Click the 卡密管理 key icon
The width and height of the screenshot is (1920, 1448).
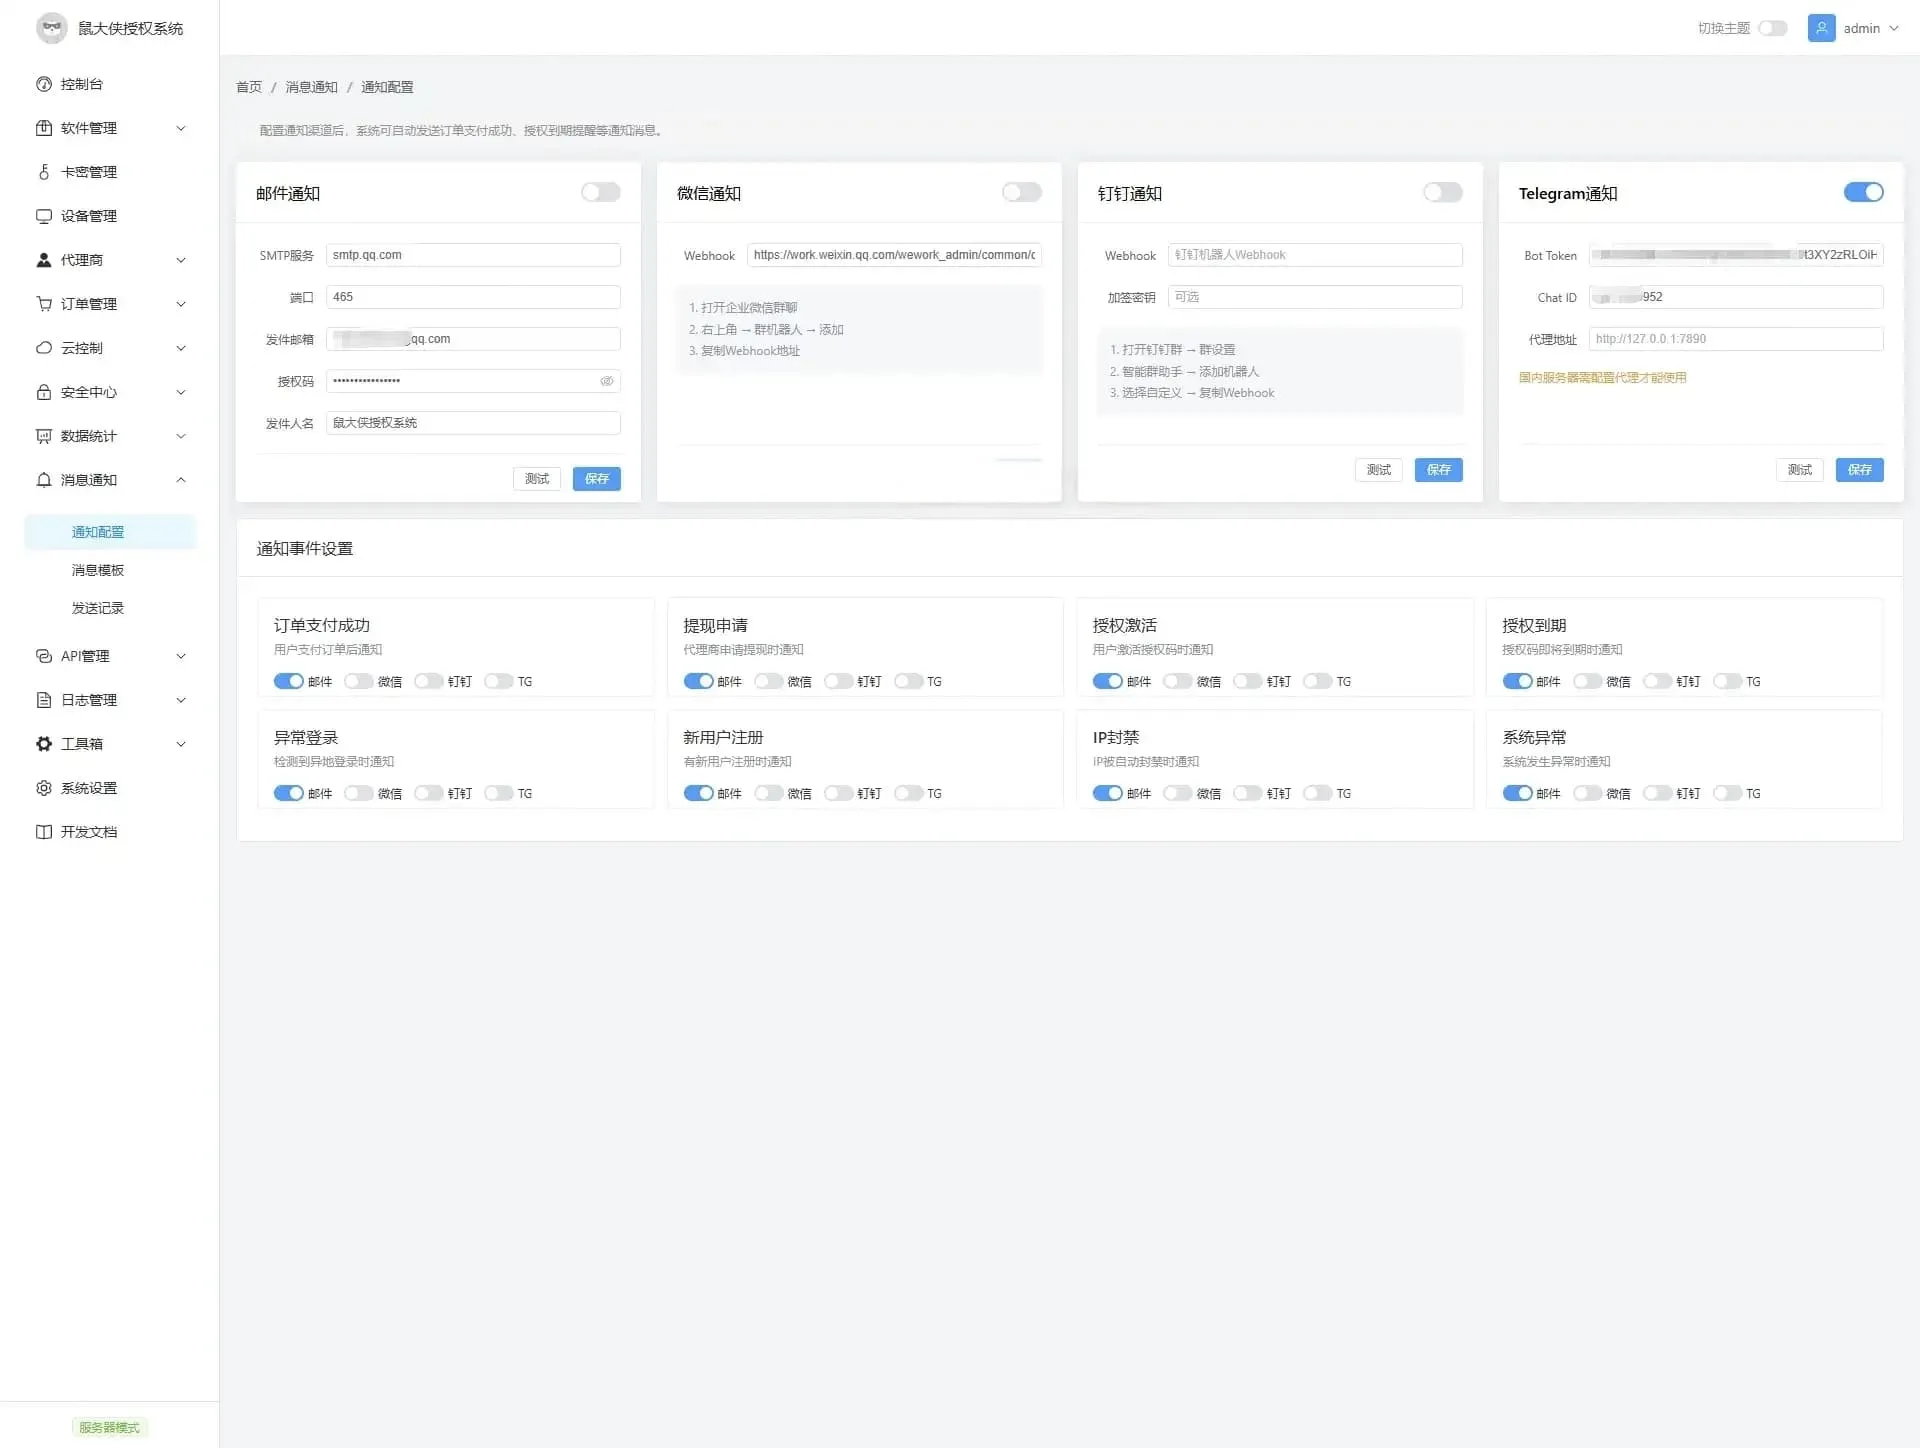pos(44,172)
